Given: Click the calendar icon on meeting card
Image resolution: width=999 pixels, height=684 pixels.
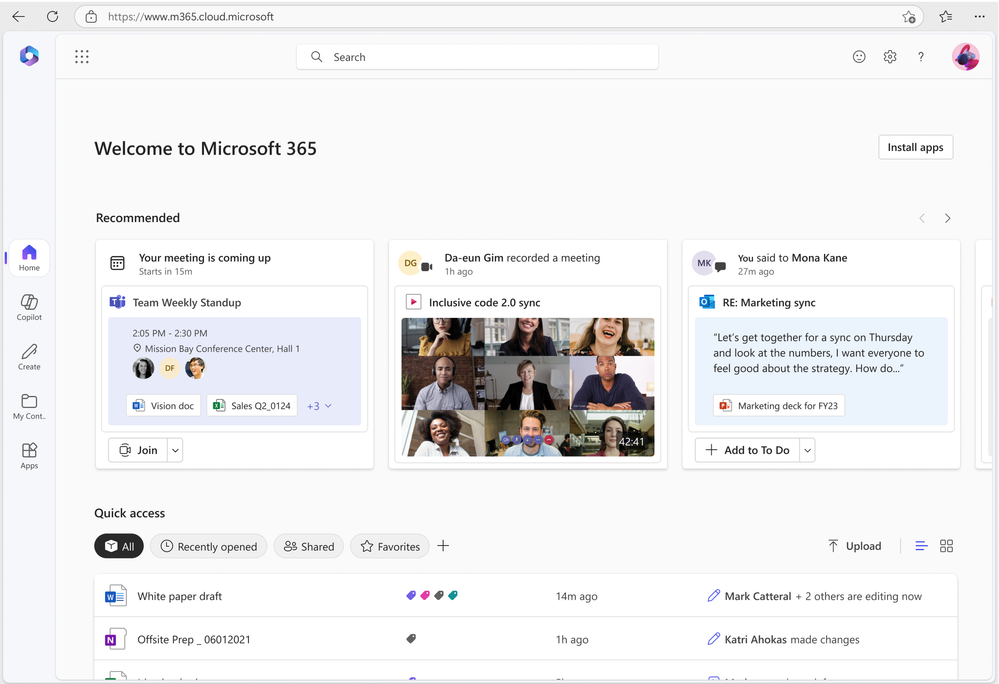Looking at the screenshot, I should tap(117, 263).
